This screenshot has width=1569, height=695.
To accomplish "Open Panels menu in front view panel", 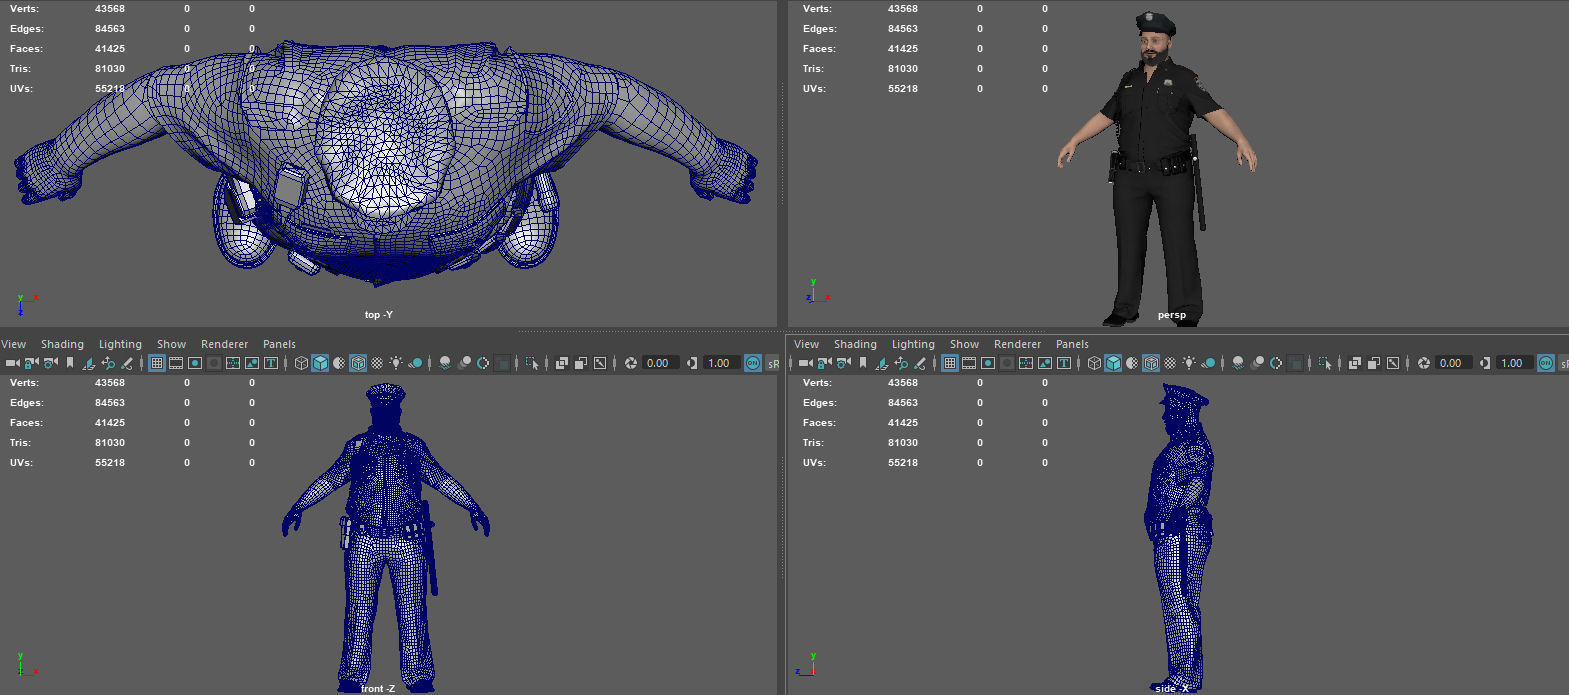I will point(279,344).
